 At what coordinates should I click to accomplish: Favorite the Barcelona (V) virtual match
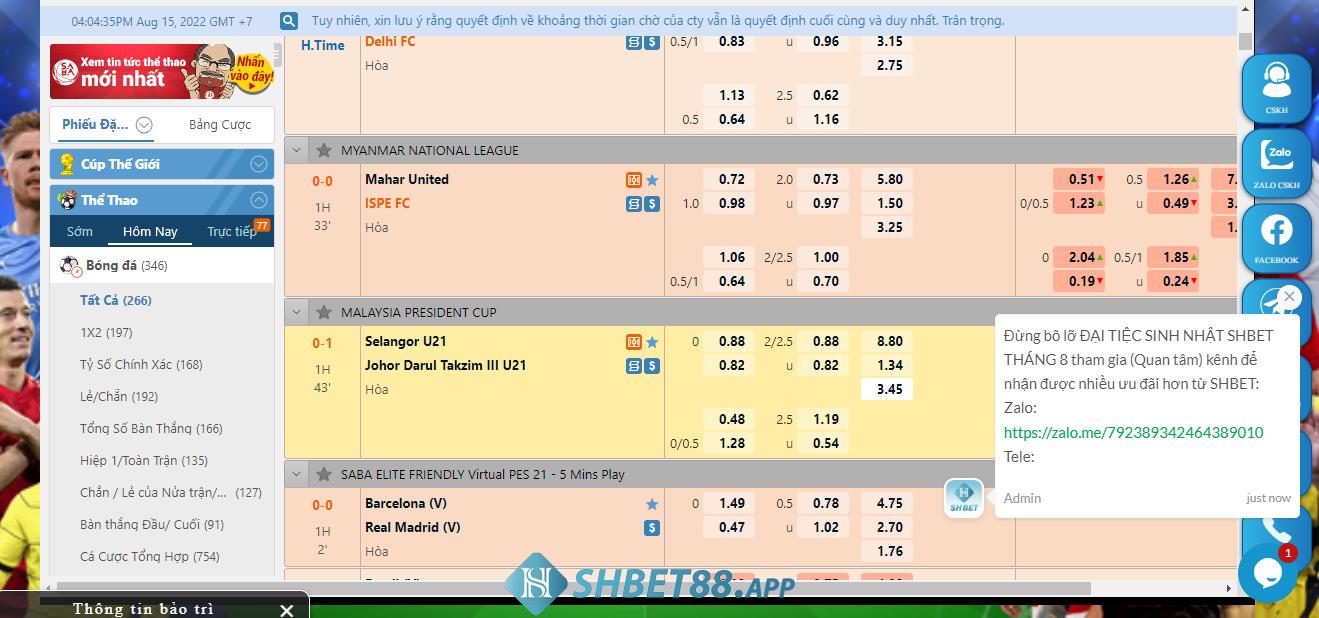coord(653,503)
